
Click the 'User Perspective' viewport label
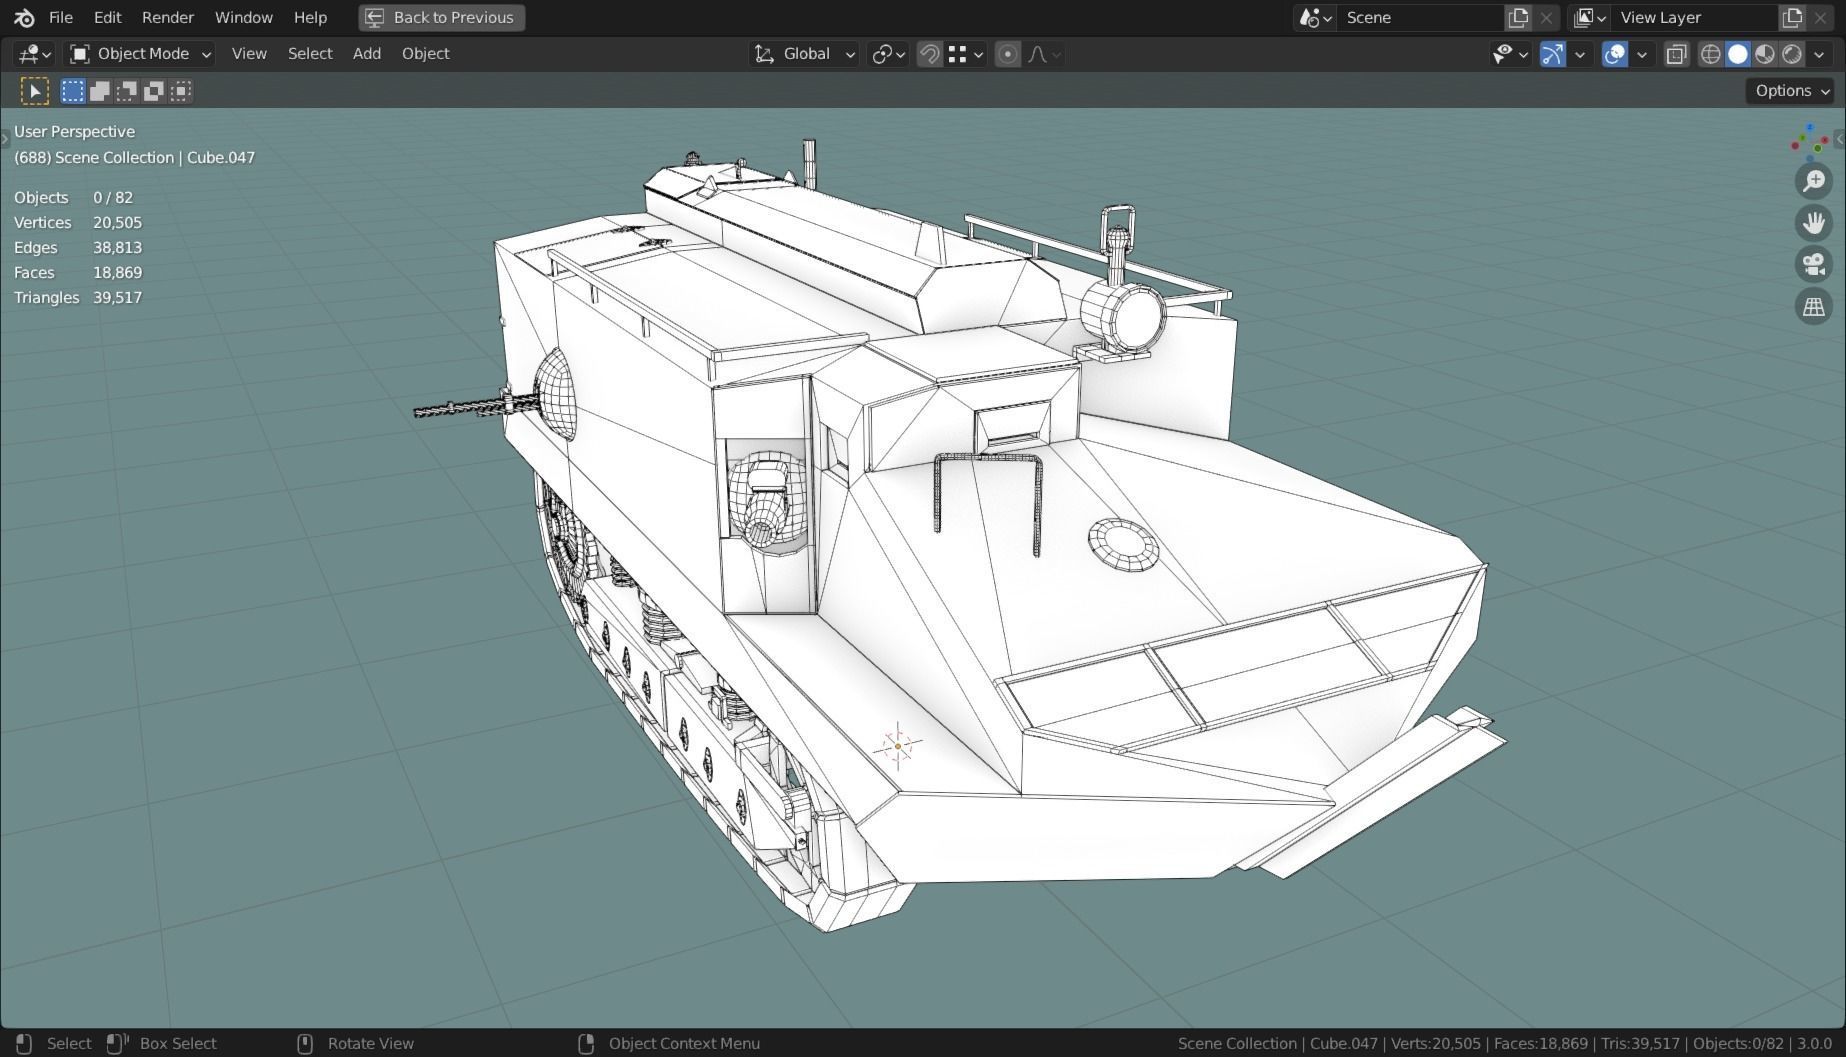coord(74,131)
